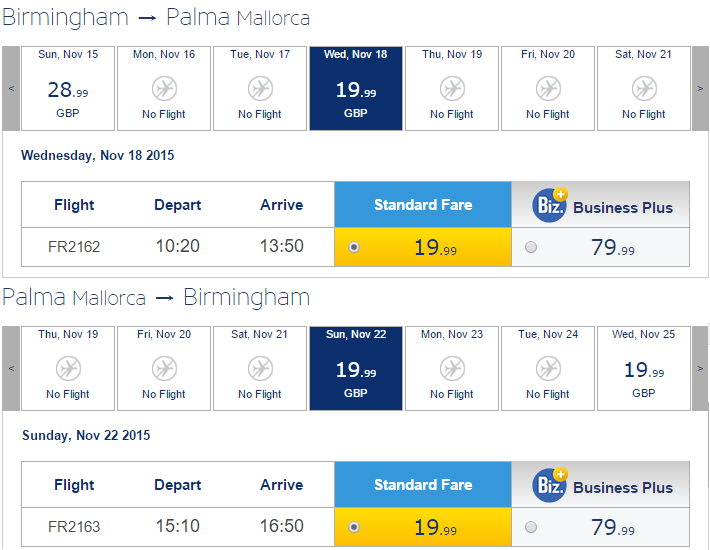Click the outbound Standard Fare column header
Image resolution: width=710 pixels, height=550 pixels.
click(423, 205)
